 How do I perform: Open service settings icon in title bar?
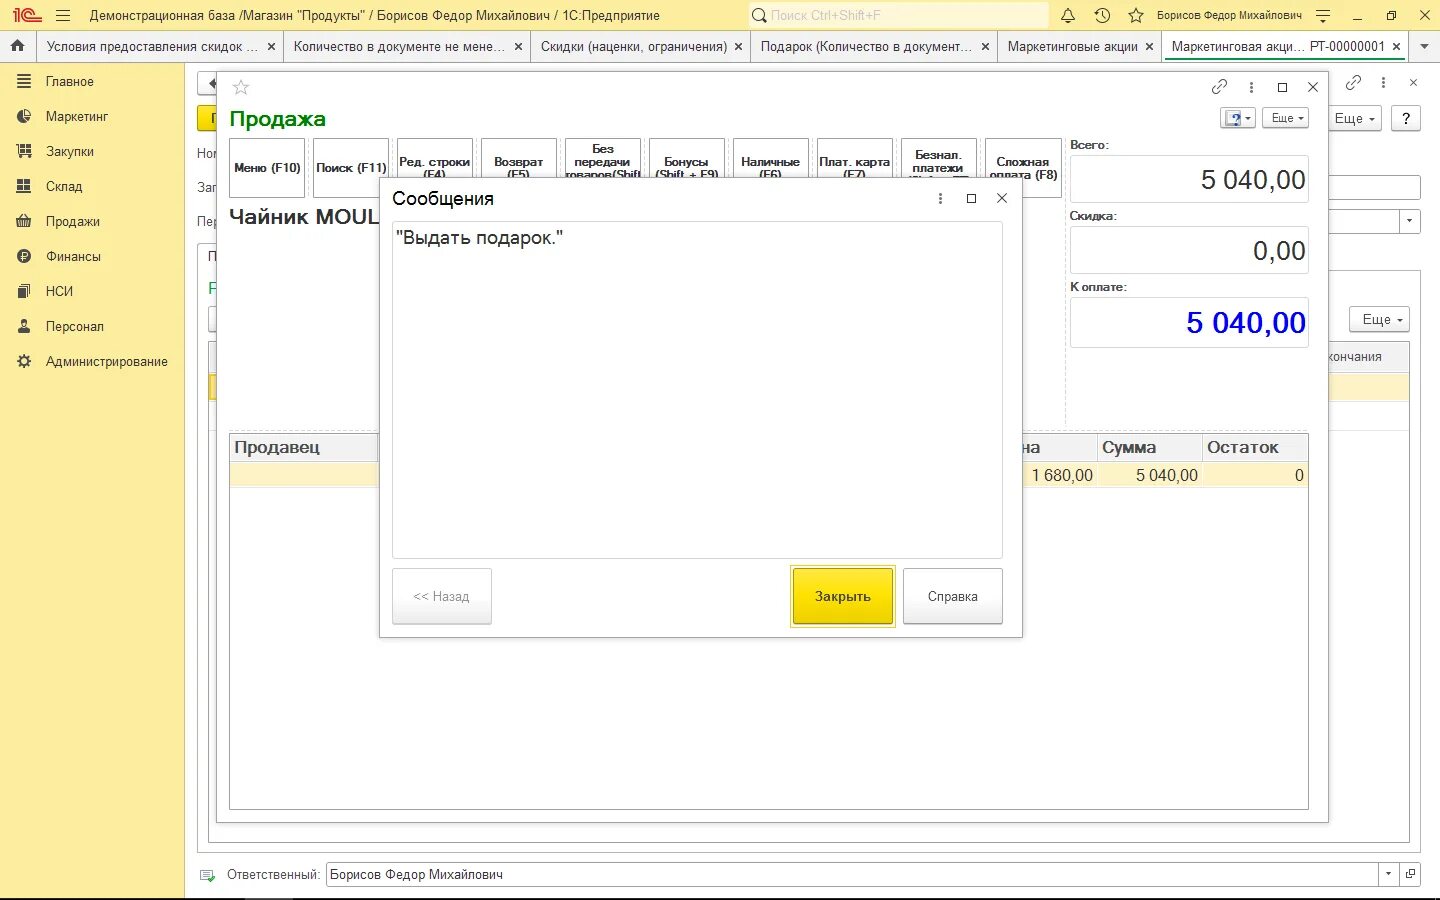[1323, 15]
